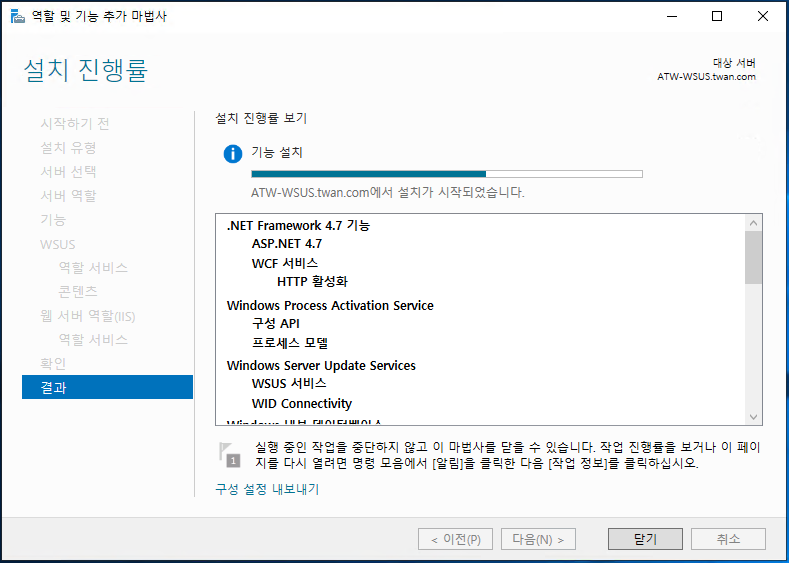The width and height of the screenshot is (789, 563).
Task: Click the scroll down arrow in feature list
Action: (x=753, y=417)
